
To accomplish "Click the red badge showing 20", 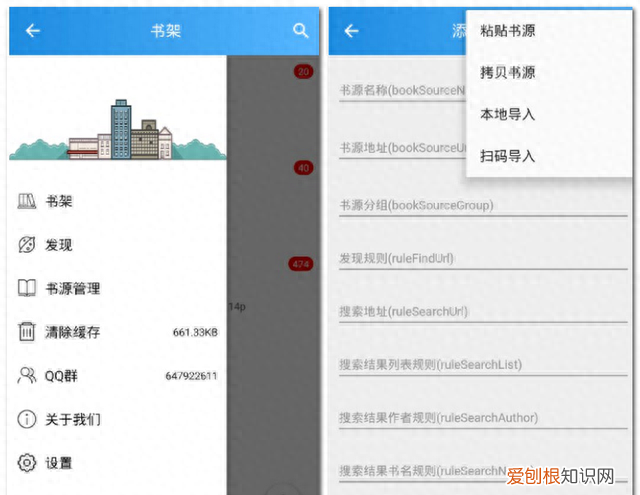I will tap(303, 72).
